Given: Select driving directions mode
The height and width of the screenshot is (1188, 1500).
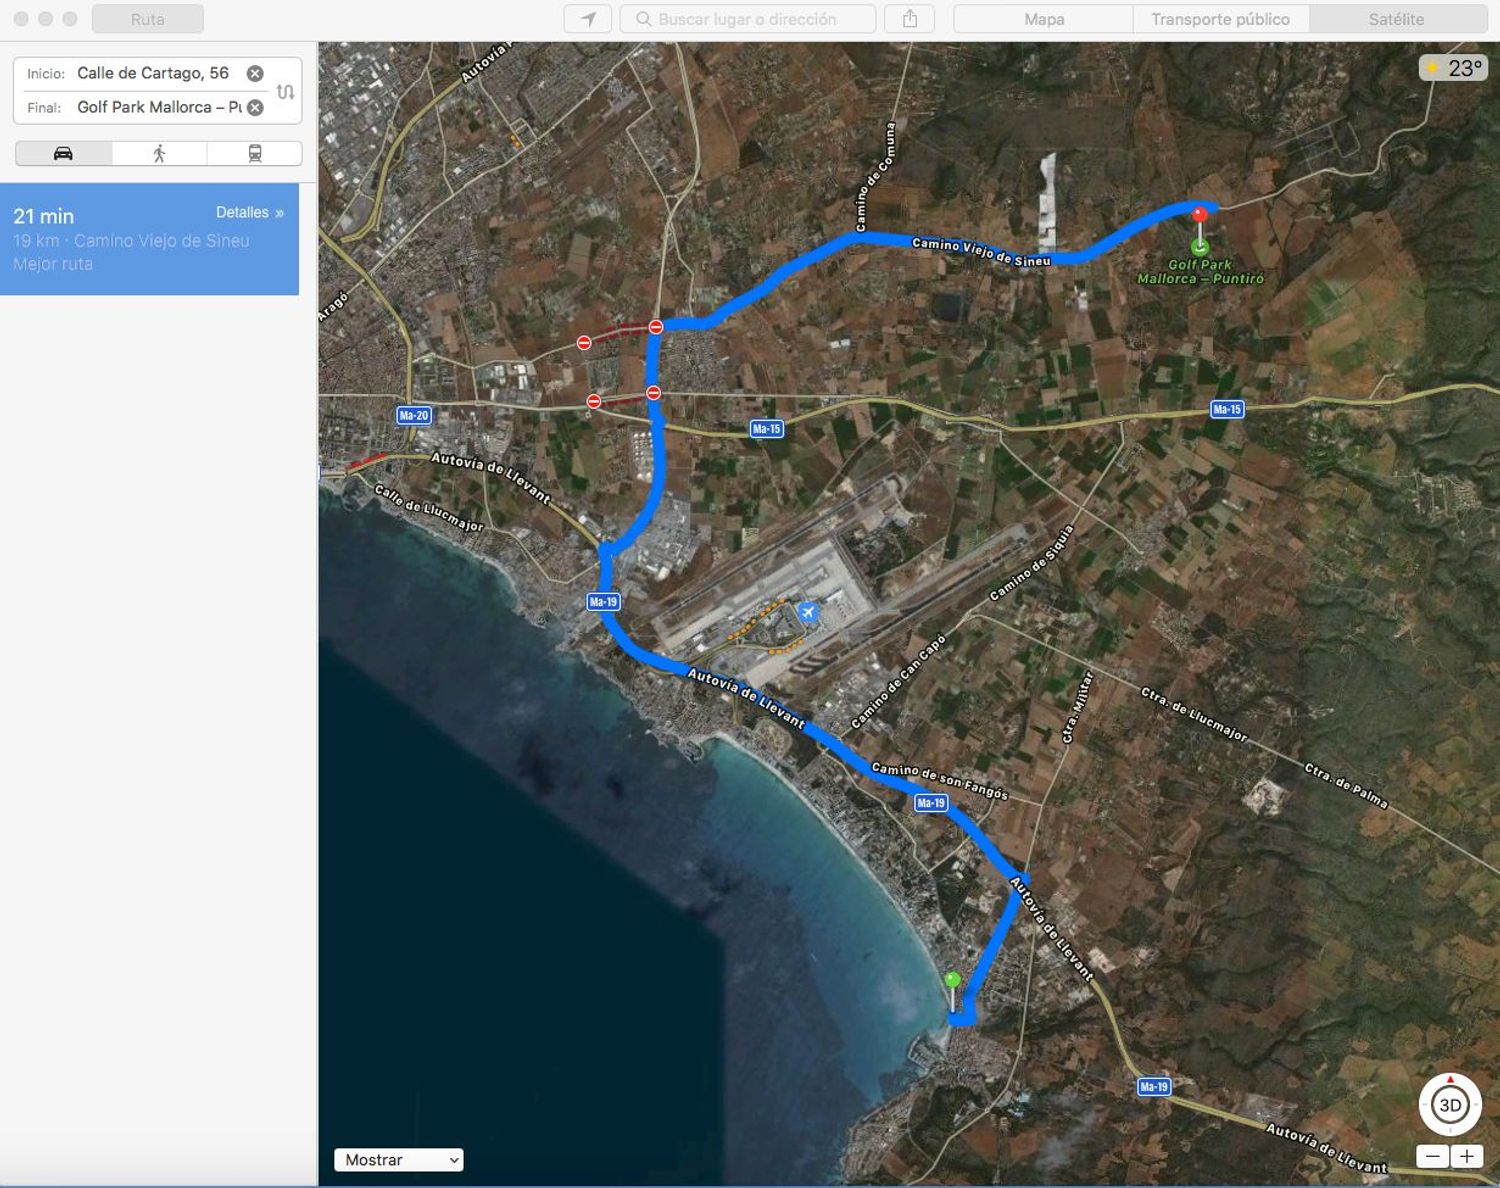Looking at the screenshot, I should (x=63, y=153).
